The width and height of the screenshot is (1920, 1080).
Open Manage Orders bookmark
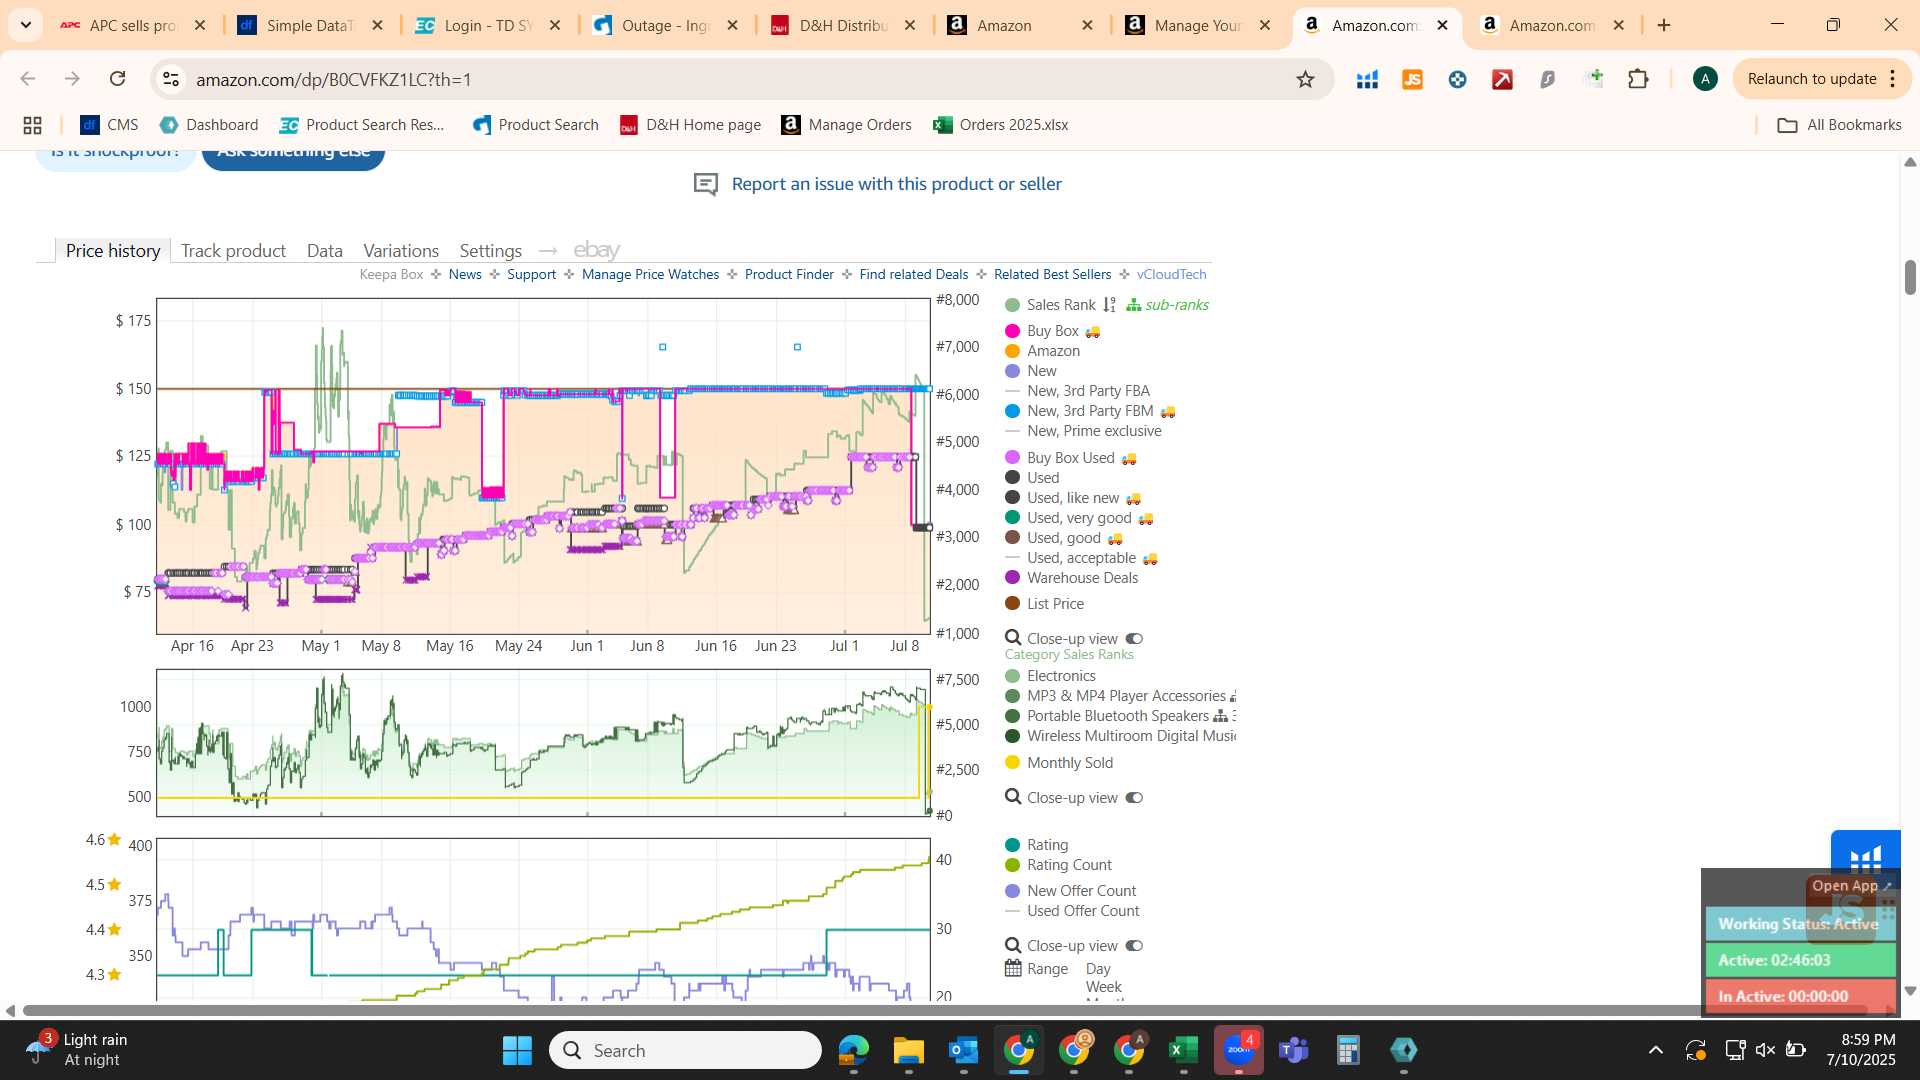tap(847, 125)
